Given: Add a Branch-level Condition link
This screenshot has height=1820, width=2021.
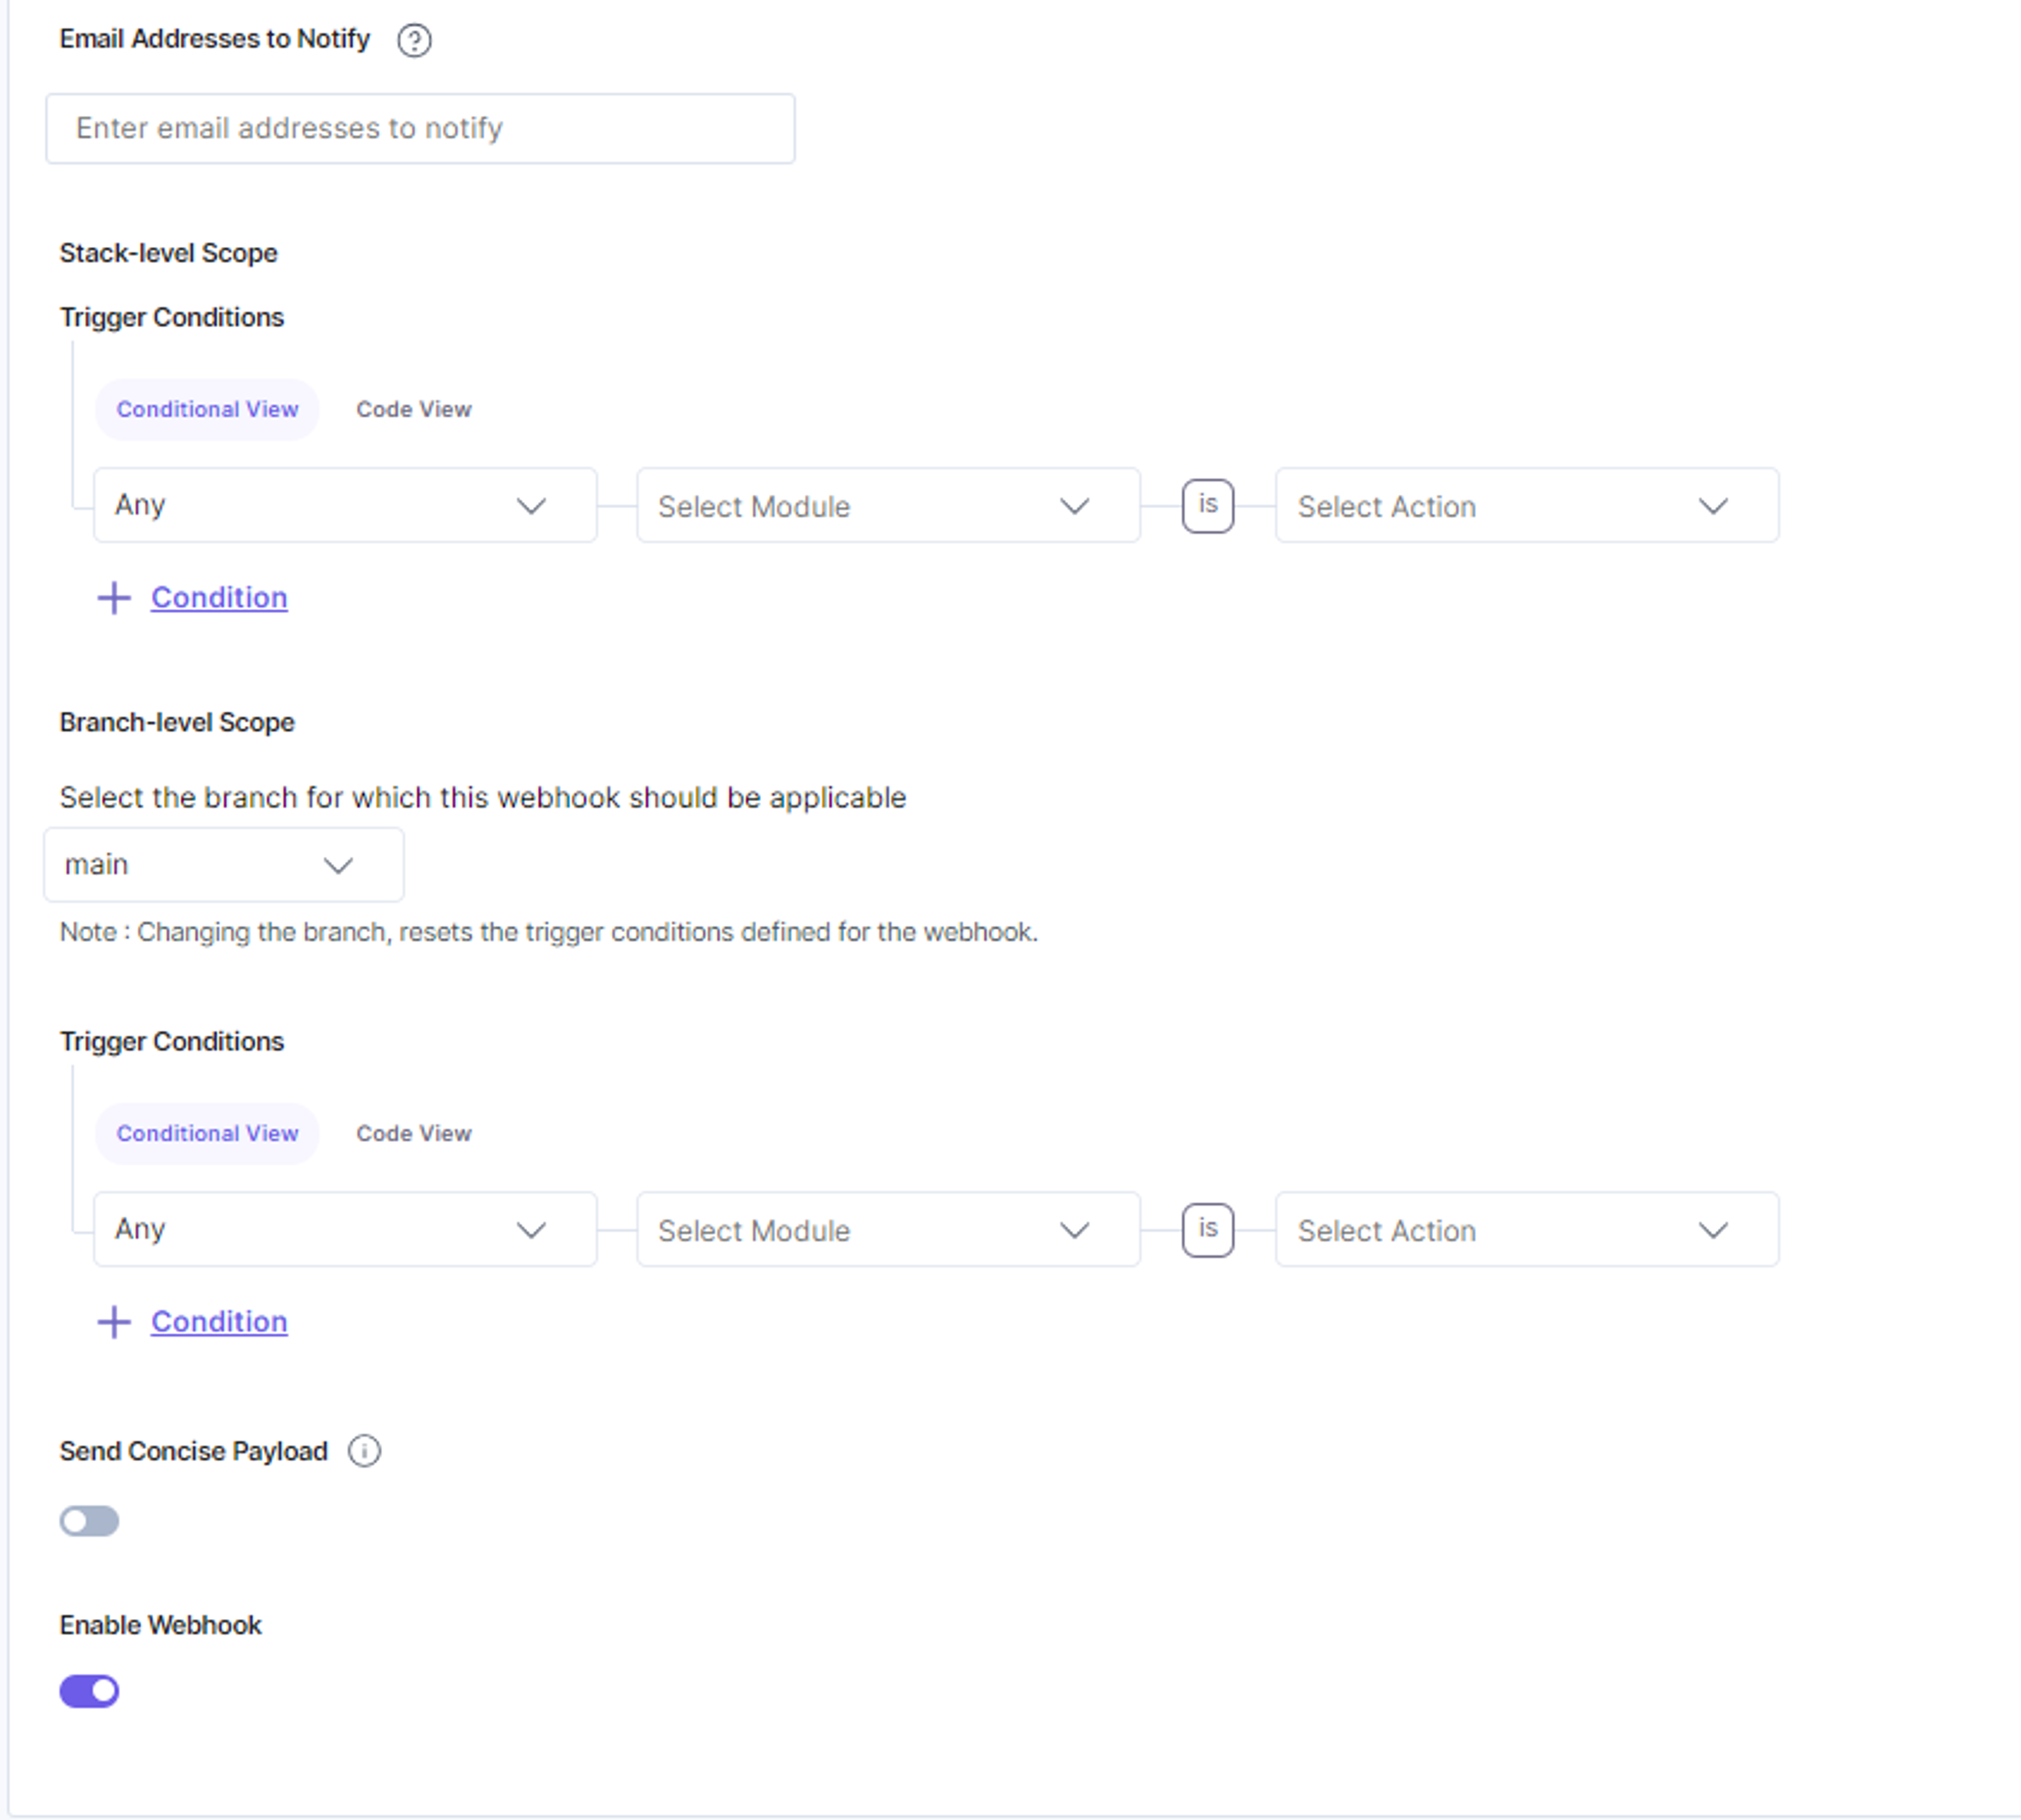Looking at the screenshot, I should 219,1322.
